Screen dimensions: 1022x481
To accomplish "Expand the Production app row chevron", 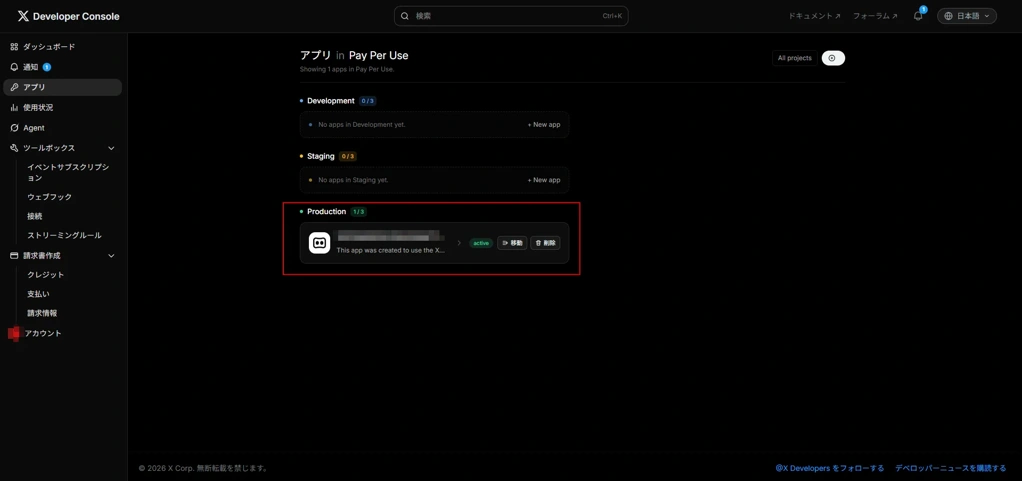I will pyautogui.click(x=459, y=243).
